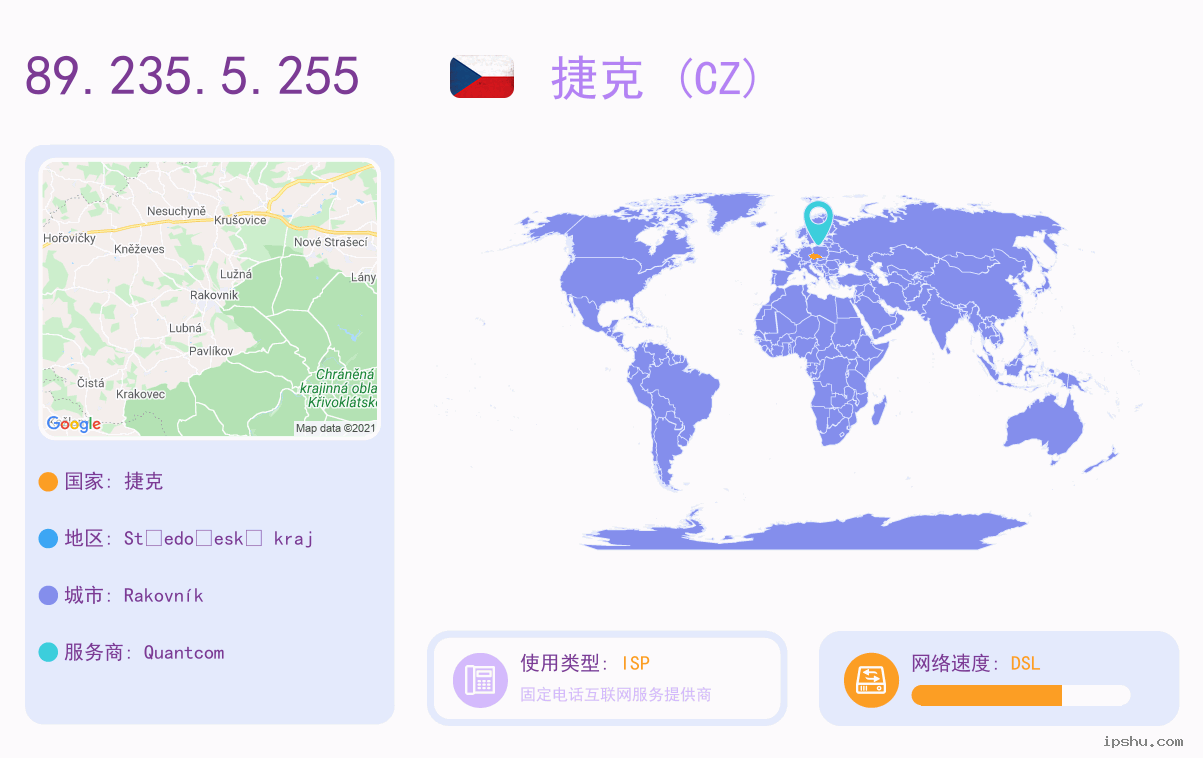Click the Czech Republic flag icon

tap(482, 77)
